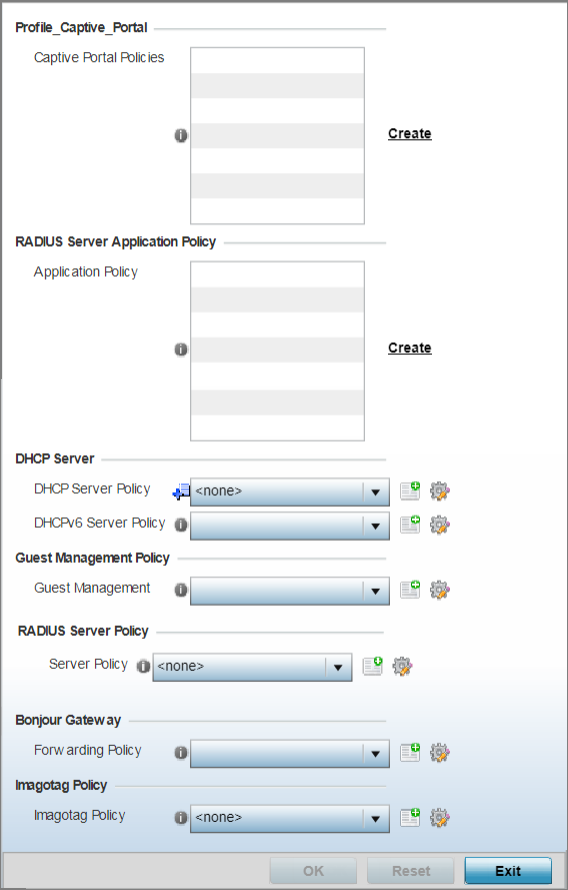
Task: Click Create link for Application Policy
Action: pyautogui.click(x=410, y=348)
